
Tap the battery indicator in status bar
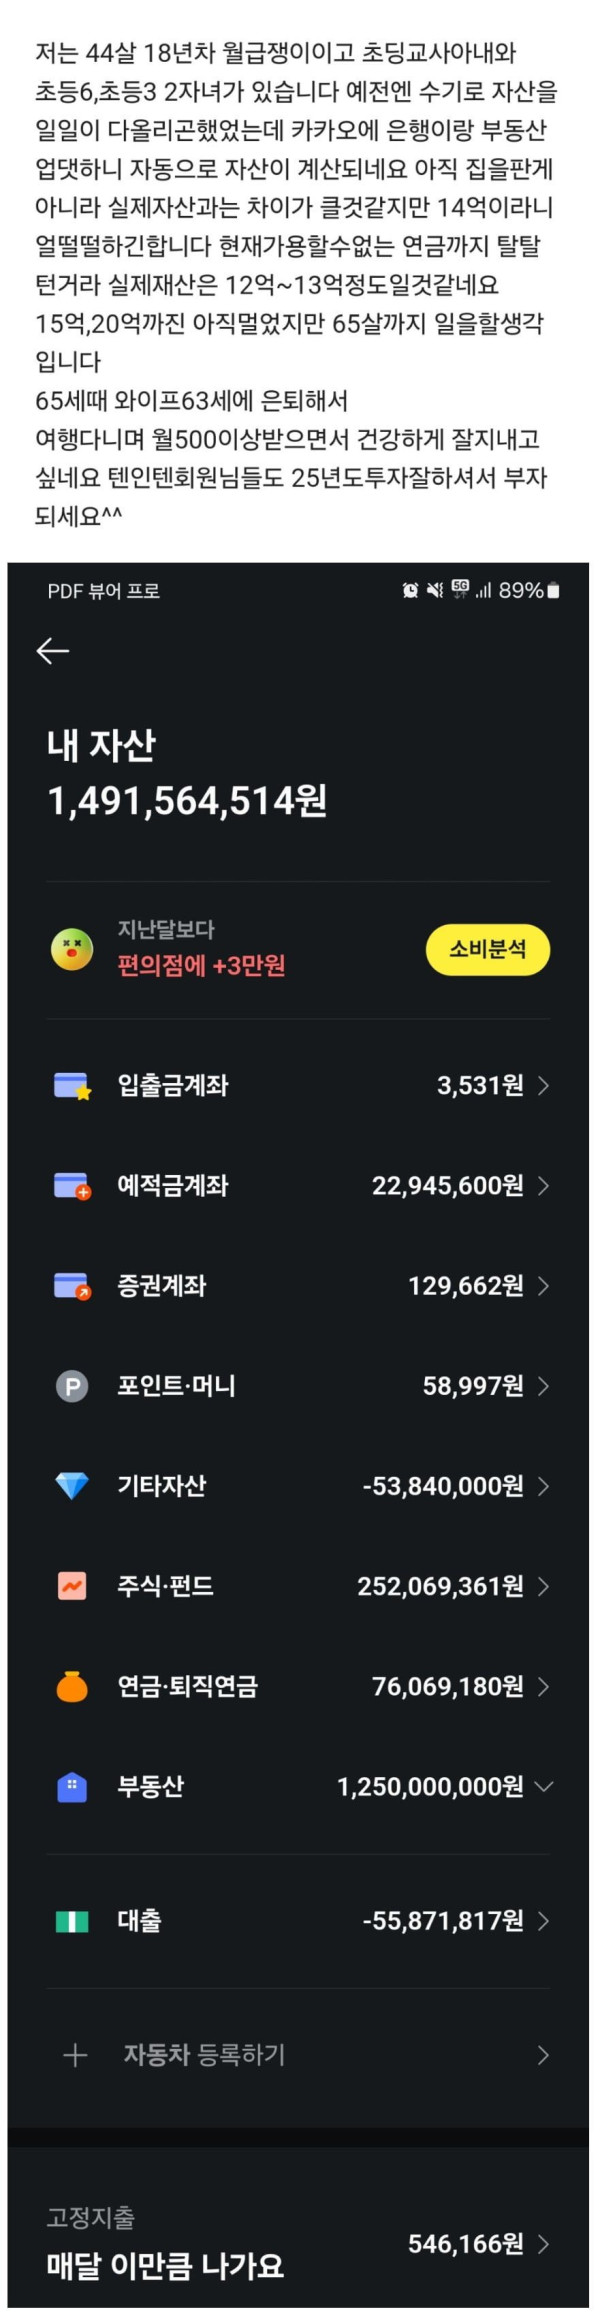(x=554, y=591)
